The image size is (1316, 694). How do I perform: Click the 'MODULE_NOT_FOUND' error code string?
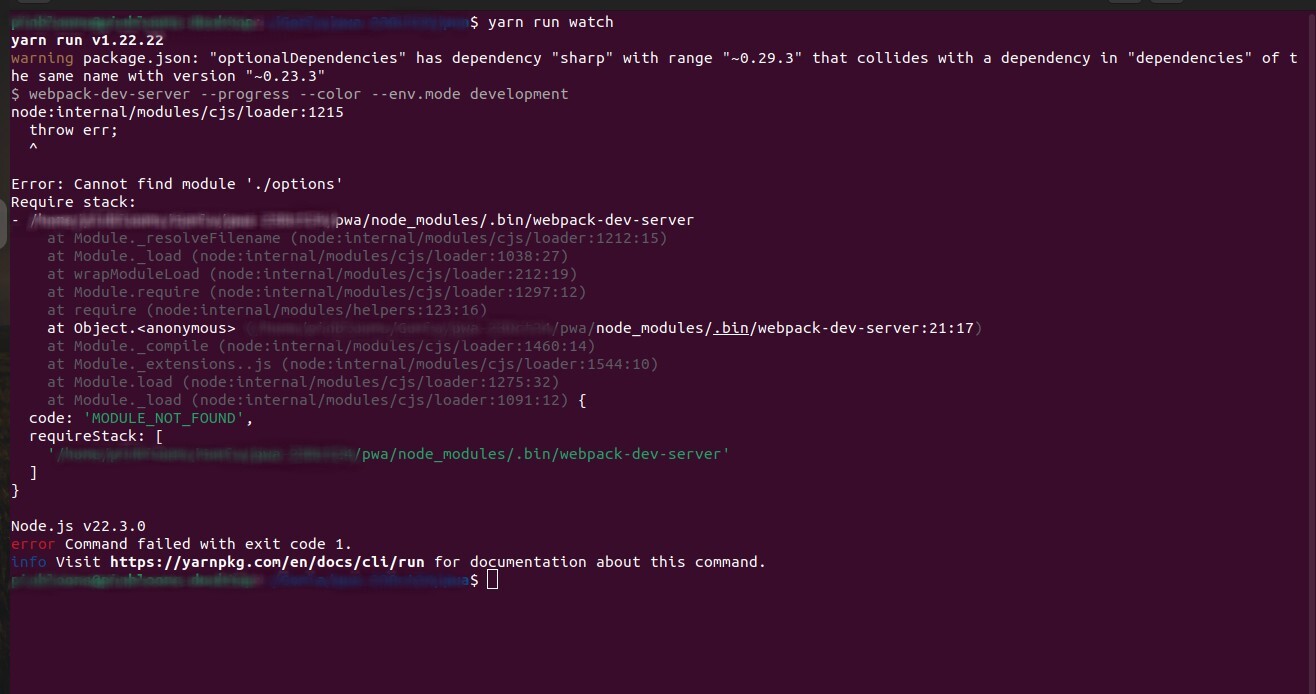click(x=164, y=418)
